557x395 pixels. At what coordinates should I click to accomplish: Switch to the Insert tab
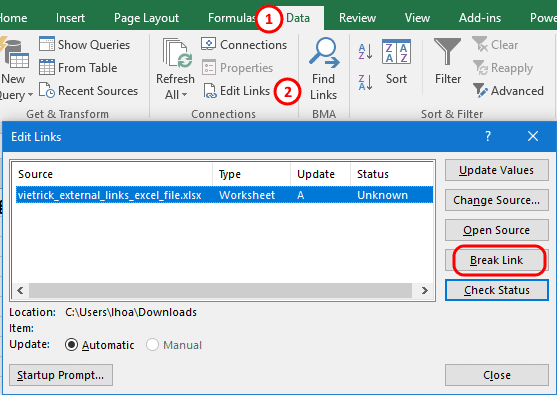tap(70, 18)
